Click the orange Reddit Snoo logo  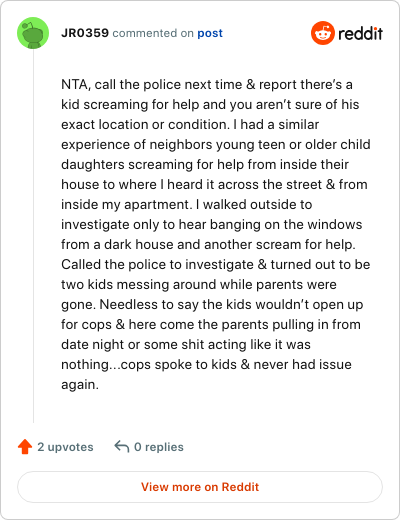[x=323, y=33]
